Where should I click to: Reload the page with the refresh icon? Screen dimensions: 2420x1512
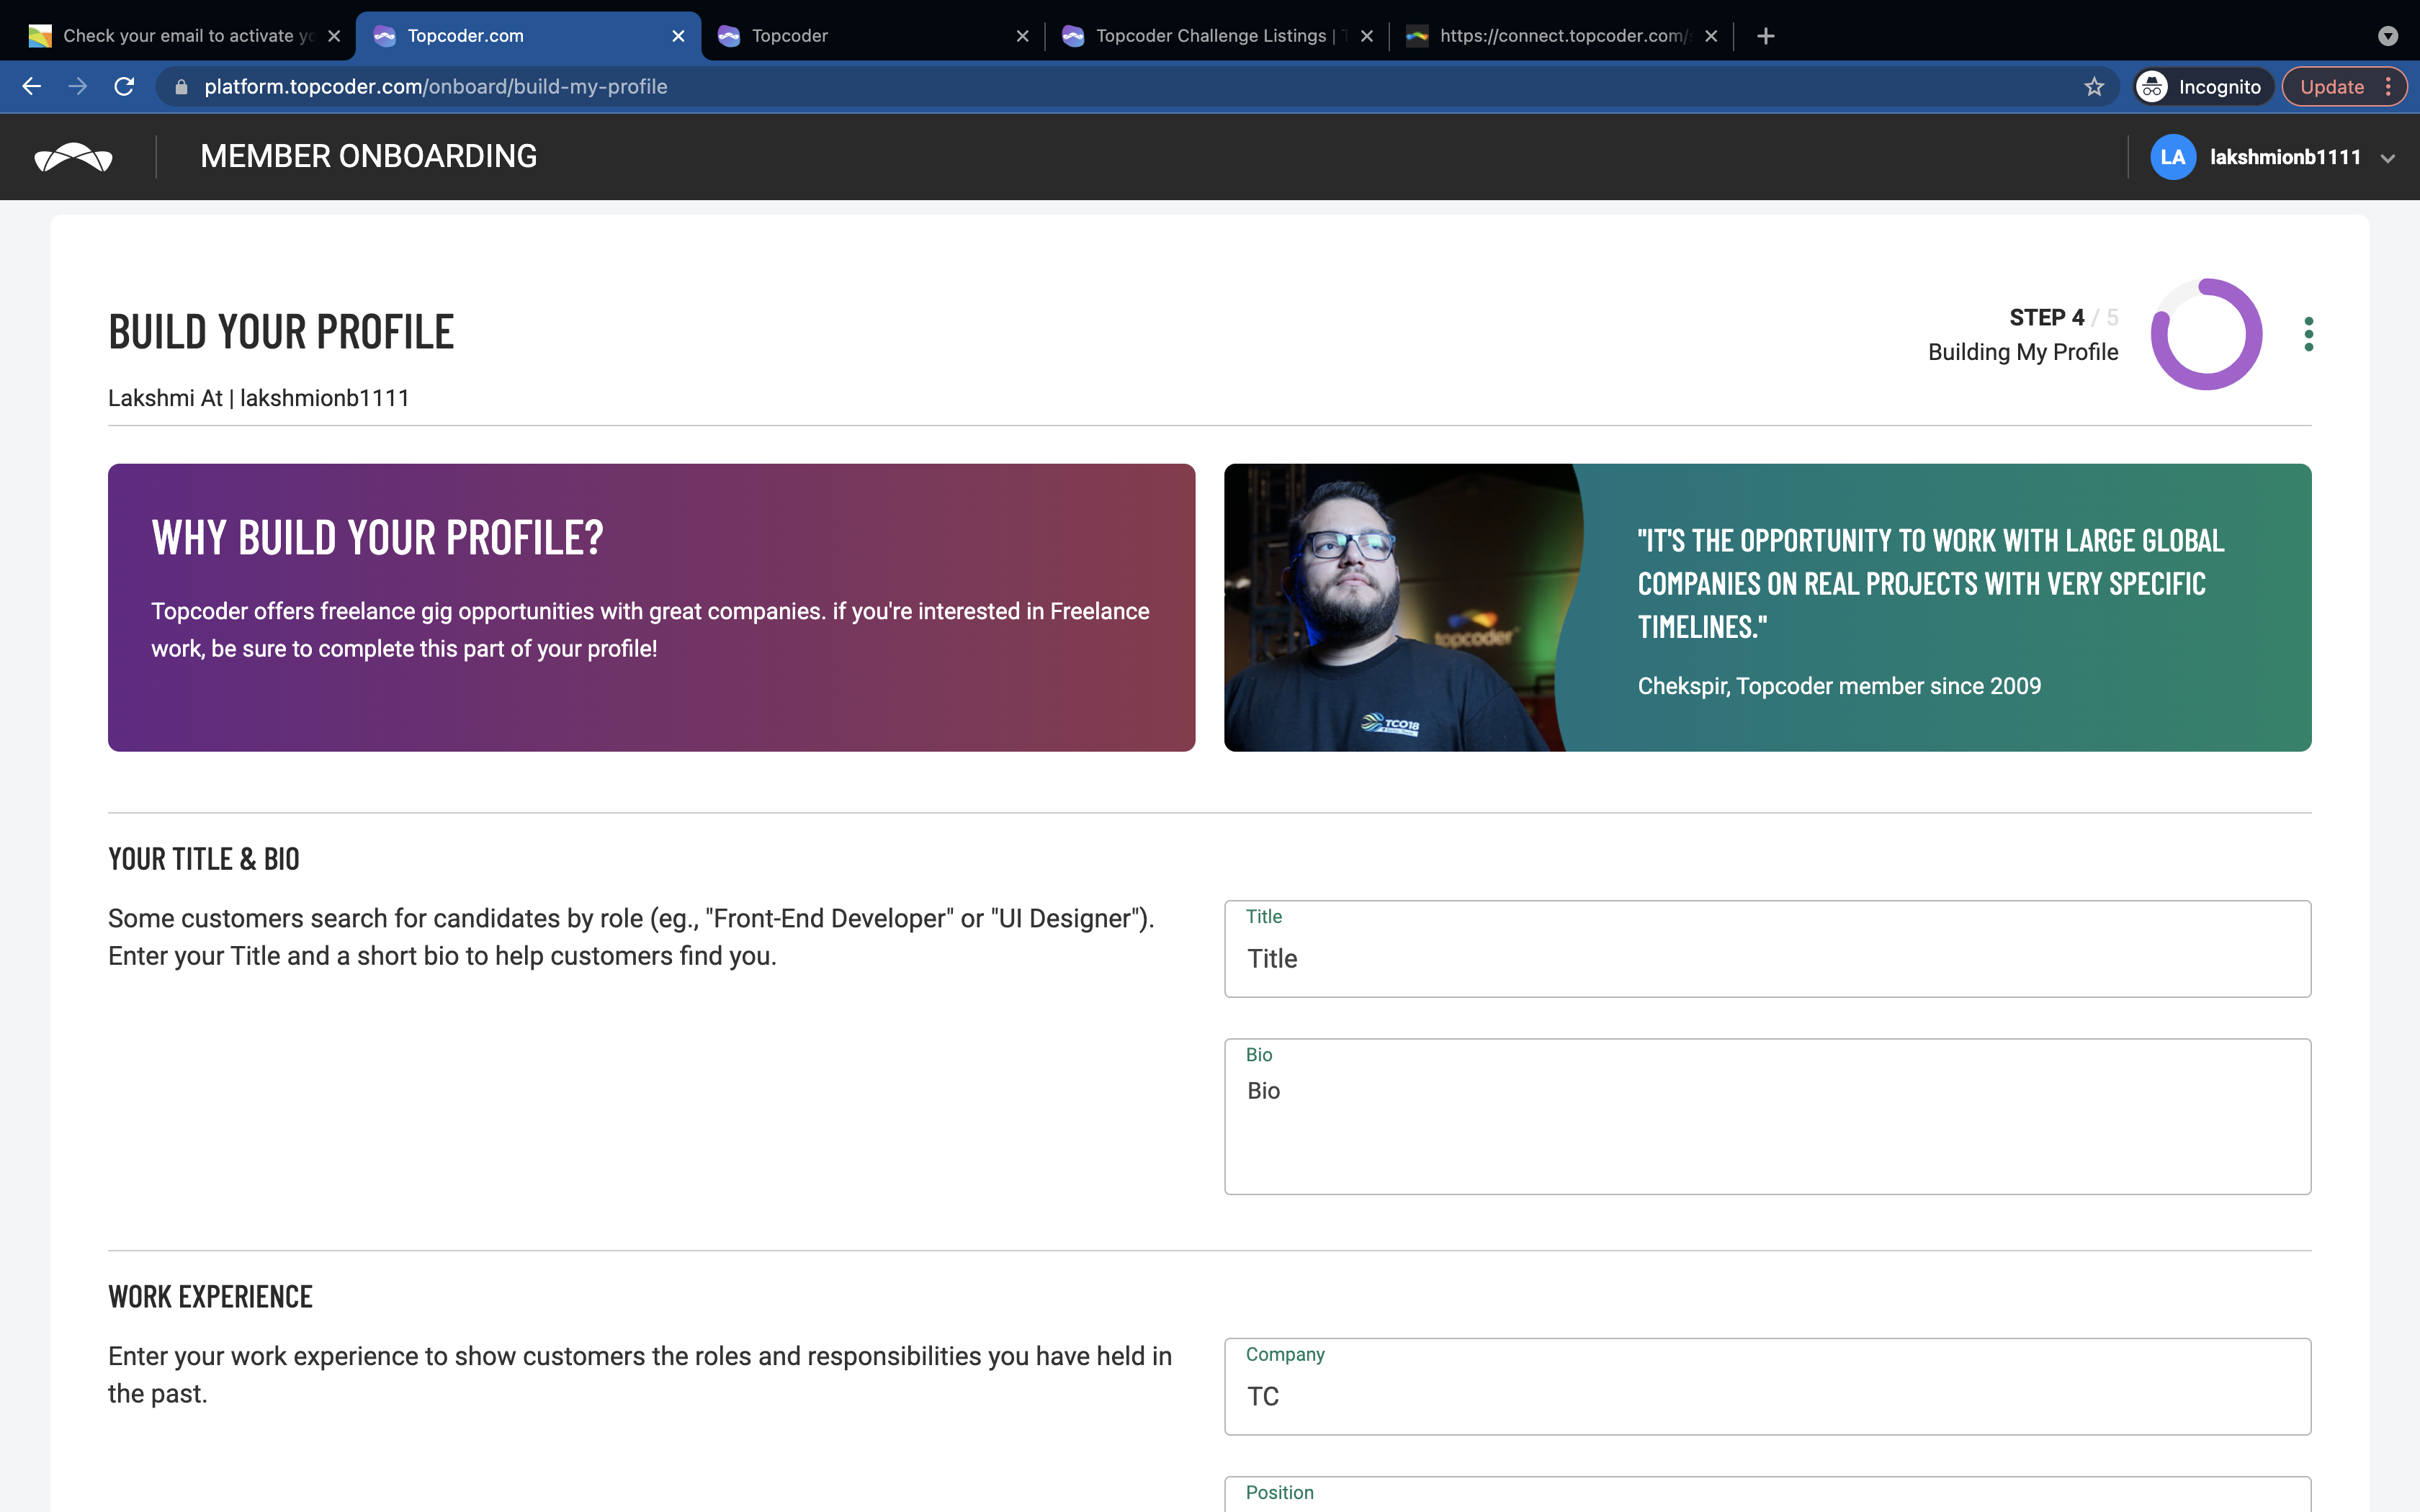click(x=124, y=87)
